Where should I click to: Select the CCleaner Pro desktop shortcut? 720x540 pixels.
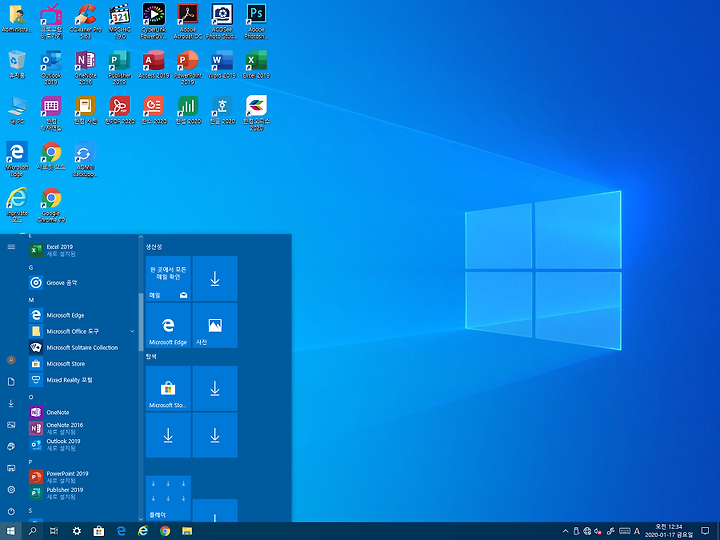(85, 22)
